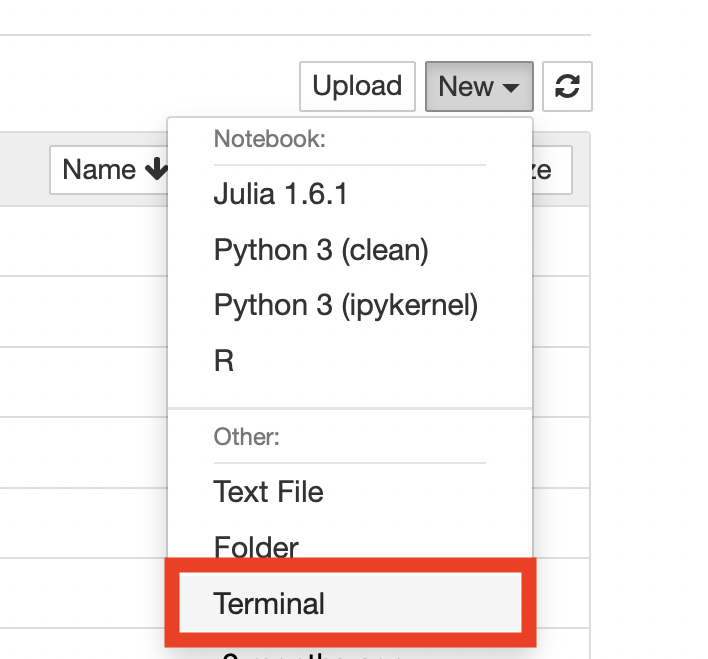Create a new Text File
This screenshot has height=659, width=708.
(268, 492)
